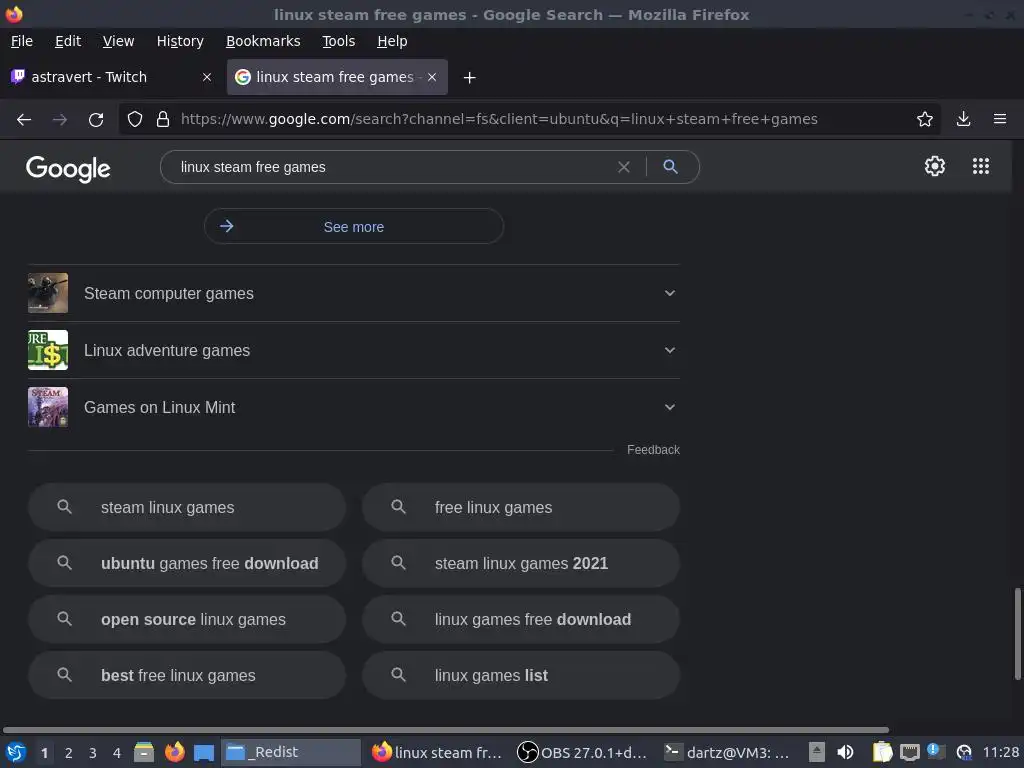Open the notification tray icon with badge
The image size is (1024, 768).
click(x=936, y=752)
